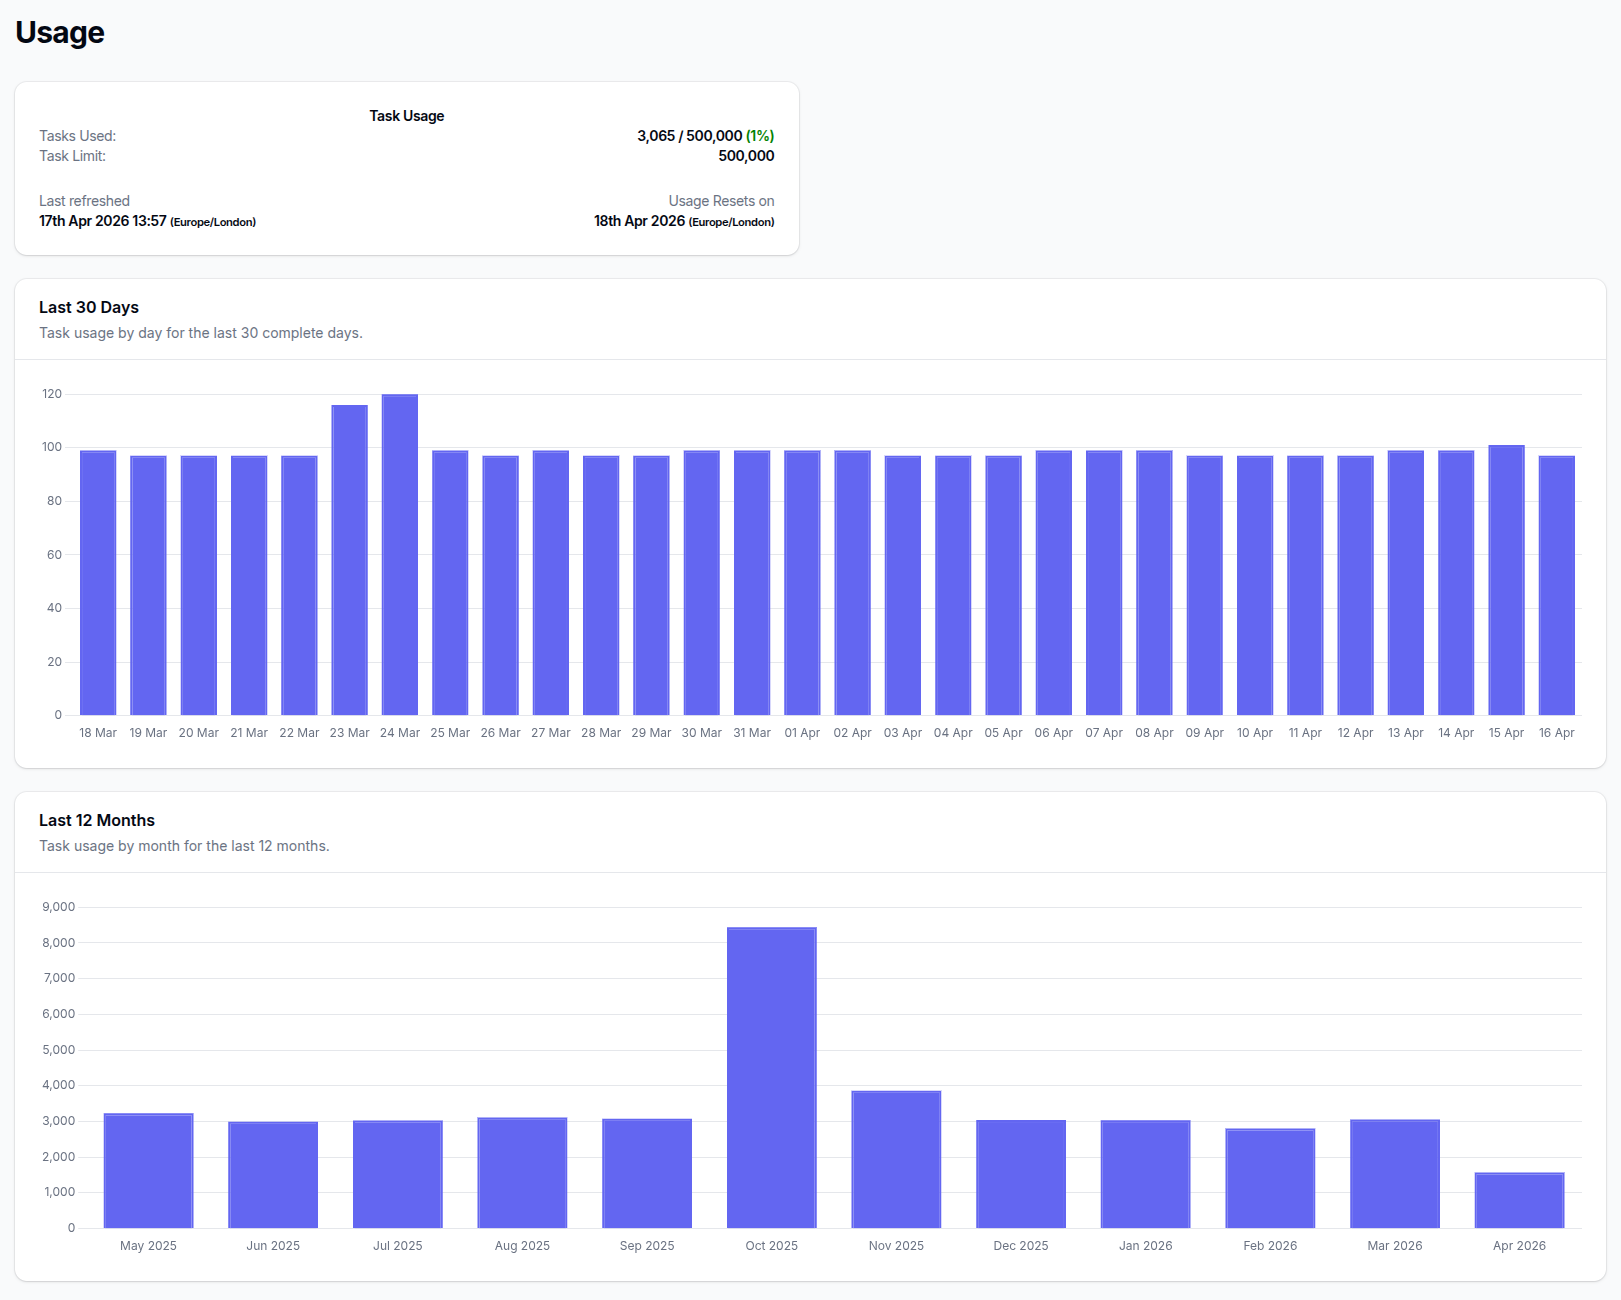Click the Usage page heading
This screenshot has width=1621, height=1300.
point(60,32)
